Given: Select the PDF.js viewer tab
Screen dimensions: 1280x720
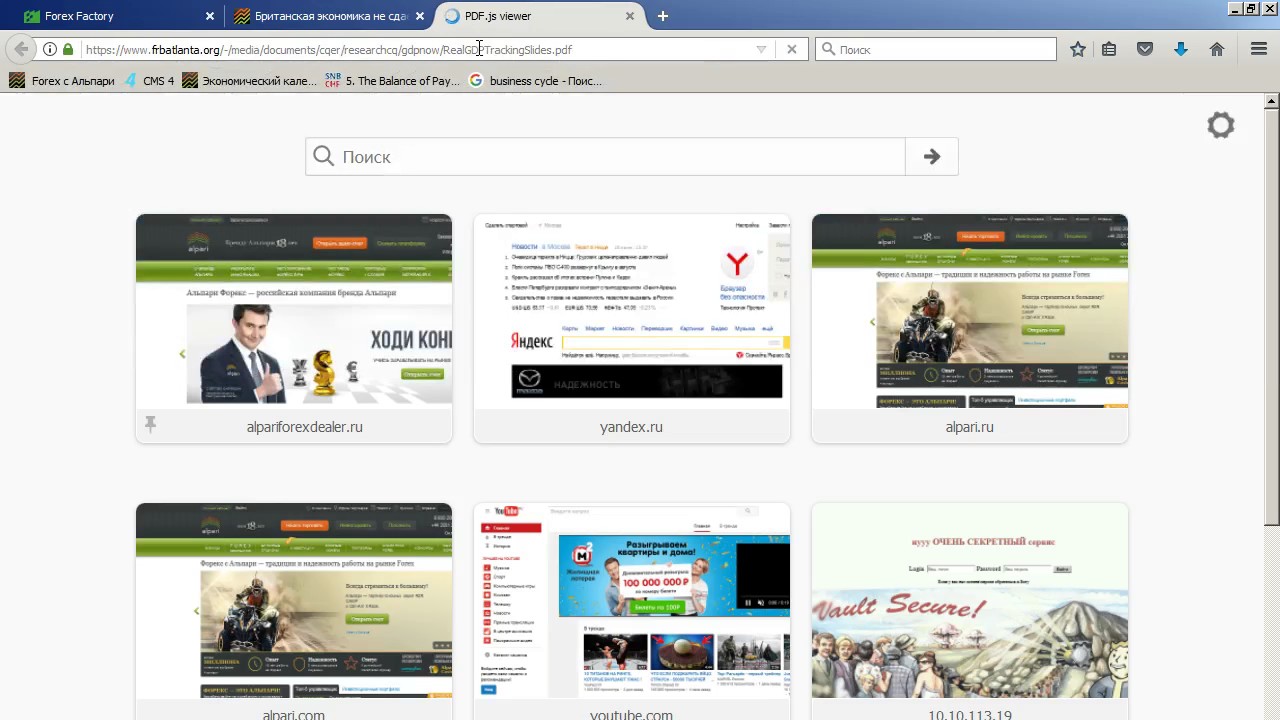Looking at the screenshot, I should [x=540, y=16].
